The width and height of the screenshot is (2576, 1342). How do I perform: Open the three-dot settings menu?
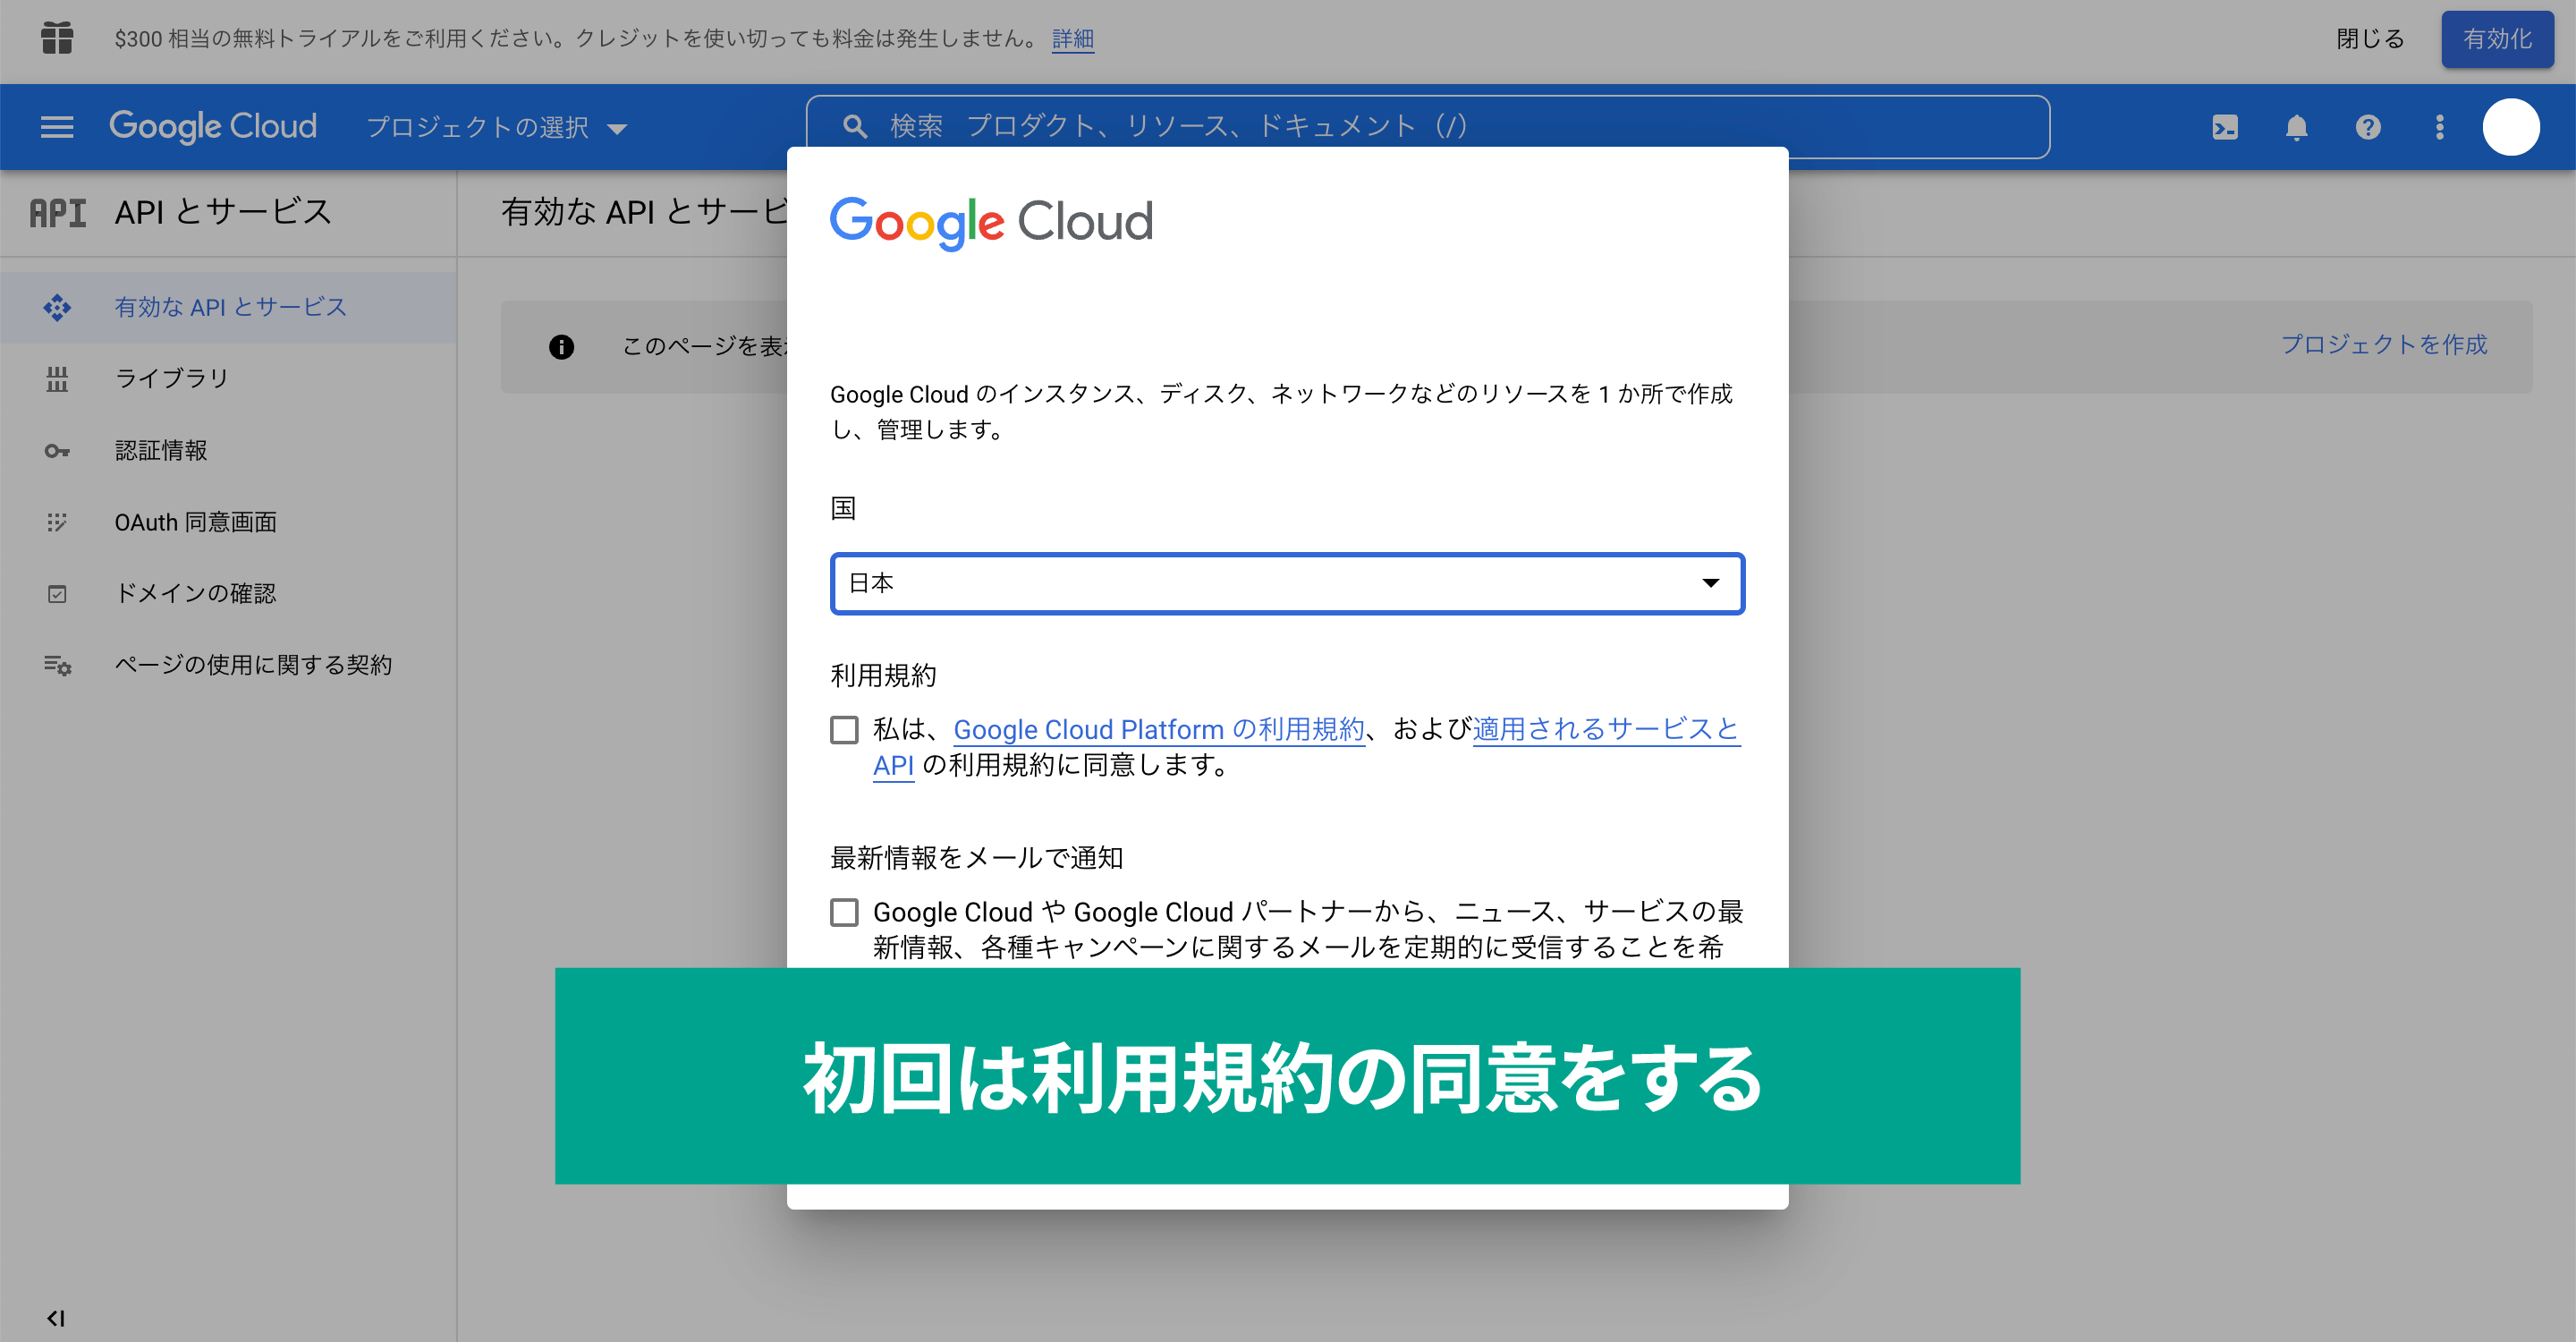click(x=2440, y=127)
